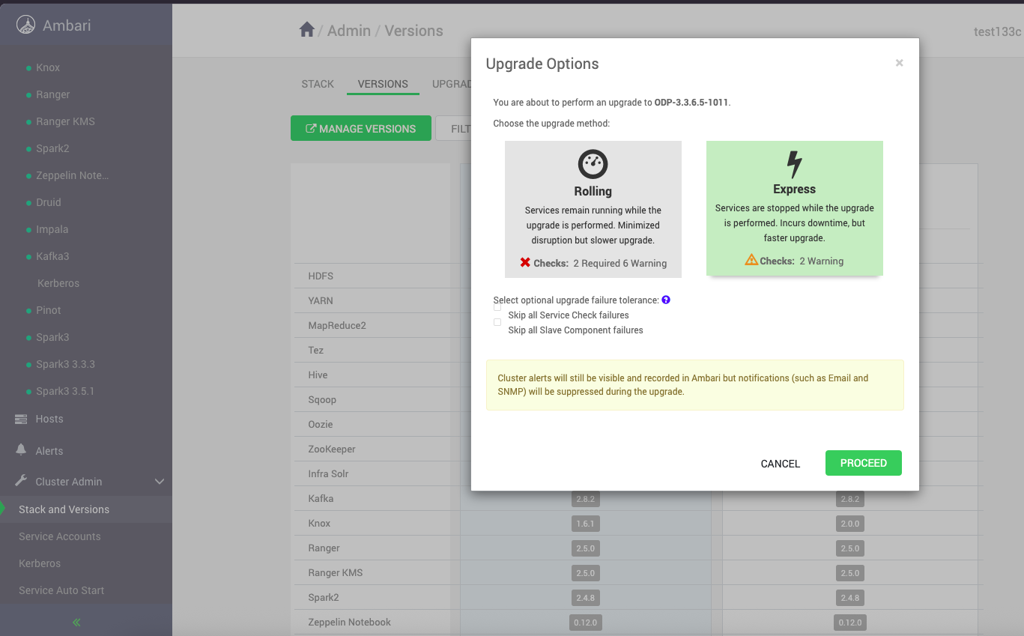Click the orange warning icon under Express

point(751,260)
